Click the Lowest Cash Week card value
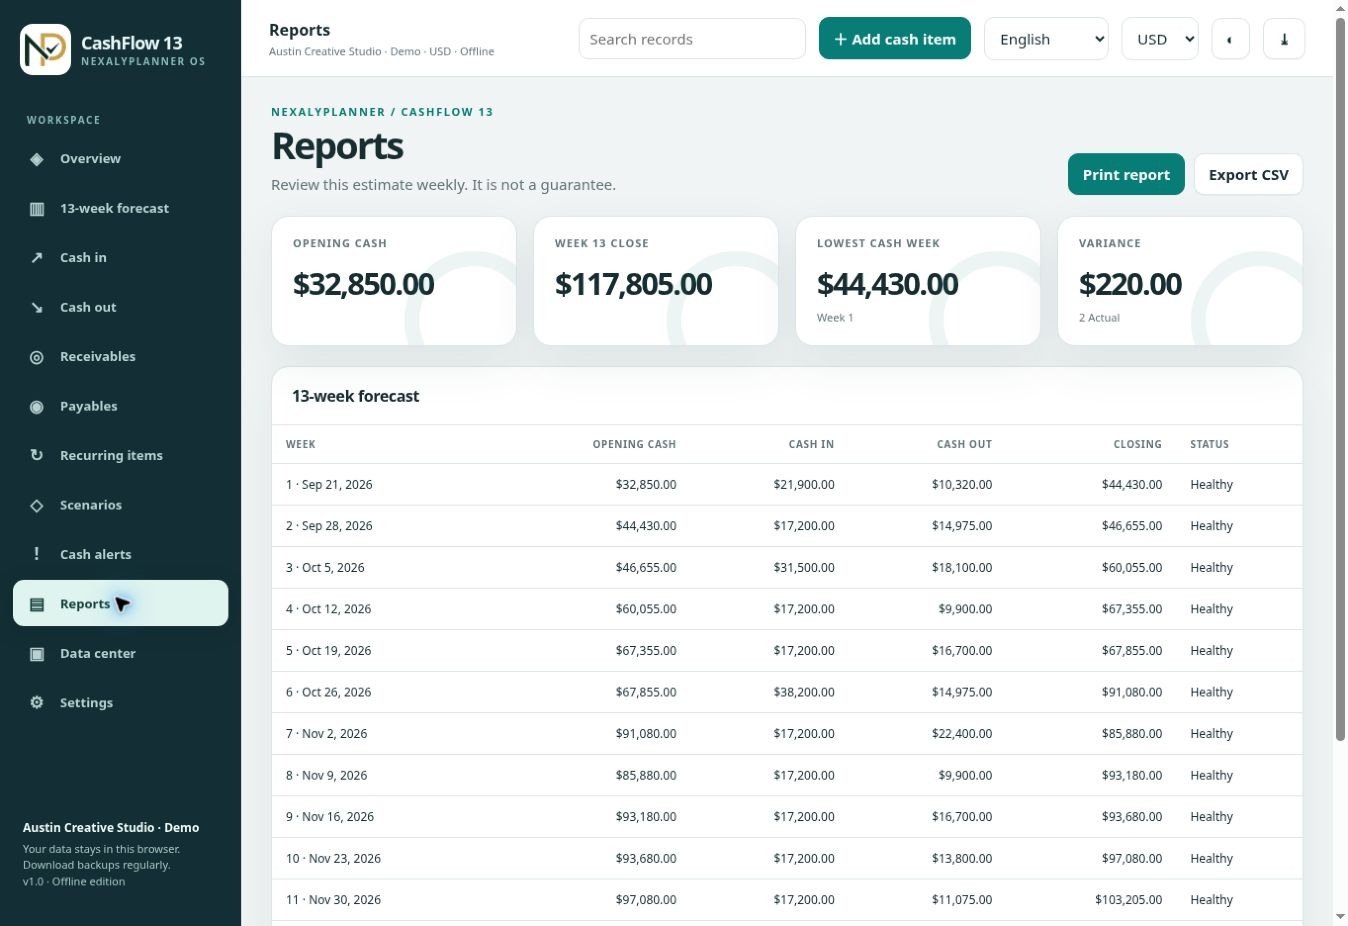Screen dimensions: 1348x926 pos(887,284)
